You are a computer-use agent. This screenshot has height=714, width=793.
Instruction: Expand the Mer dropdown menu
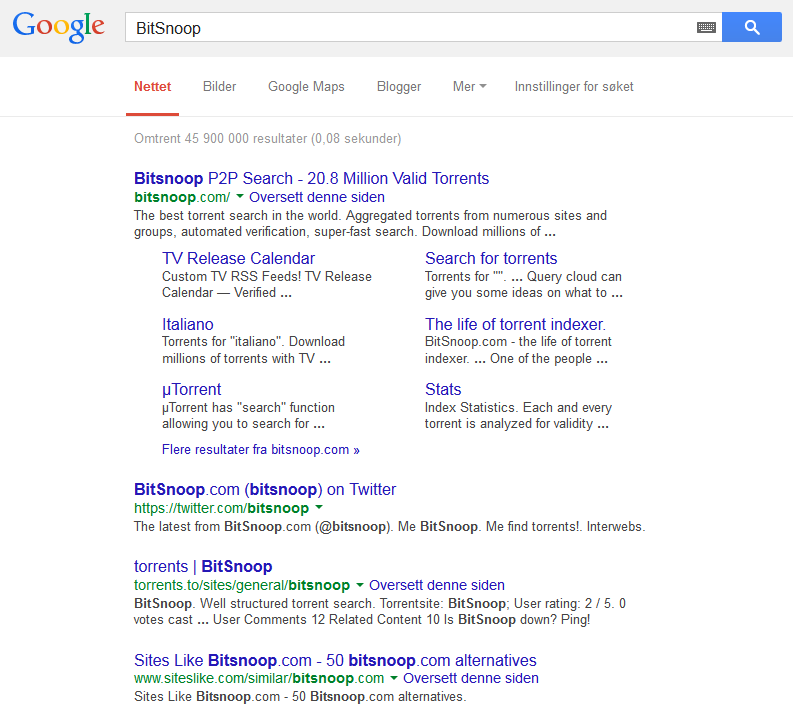469,86
